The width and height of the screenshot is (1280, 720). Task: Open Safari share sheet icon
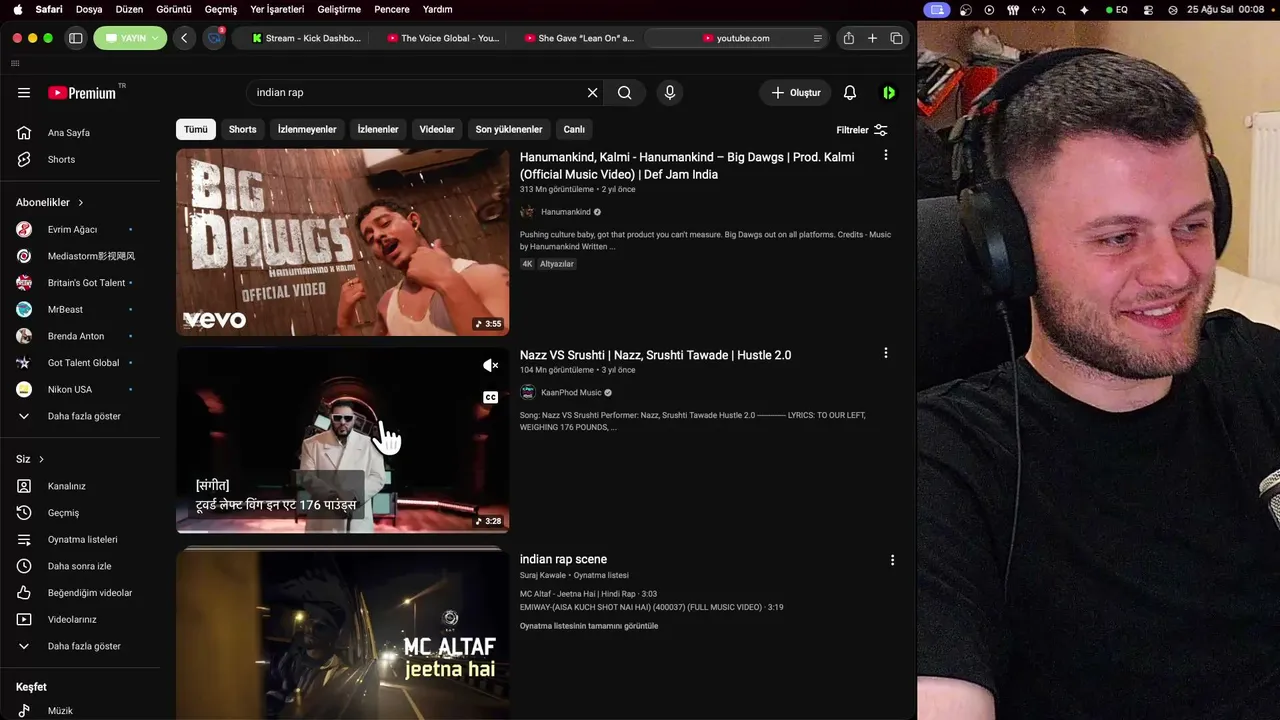849,38
